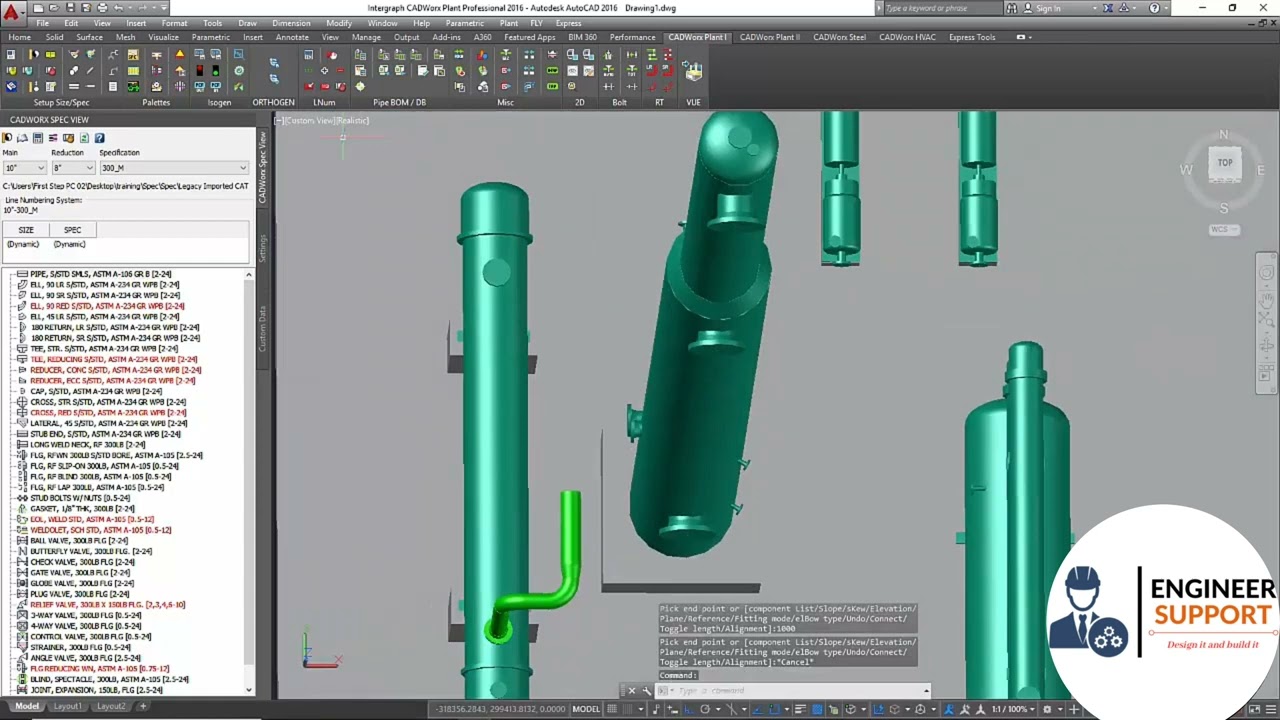Select PIPE, S/STD SMLS, ASTM A-106 component
Screen dimensions: 1280x720
[100, 274]
